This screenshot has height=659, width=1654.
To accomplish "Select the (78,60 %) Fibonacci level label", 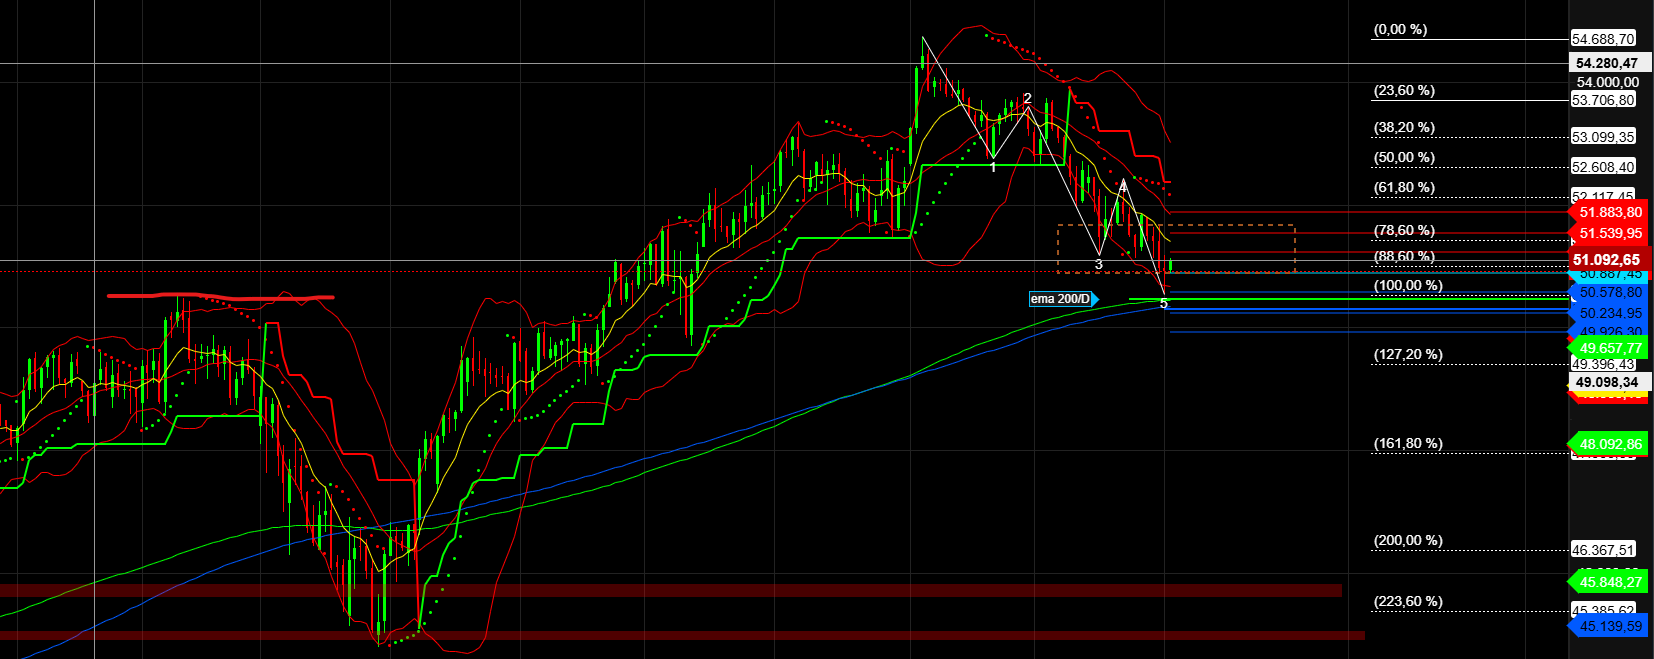I will [1404, 231].
